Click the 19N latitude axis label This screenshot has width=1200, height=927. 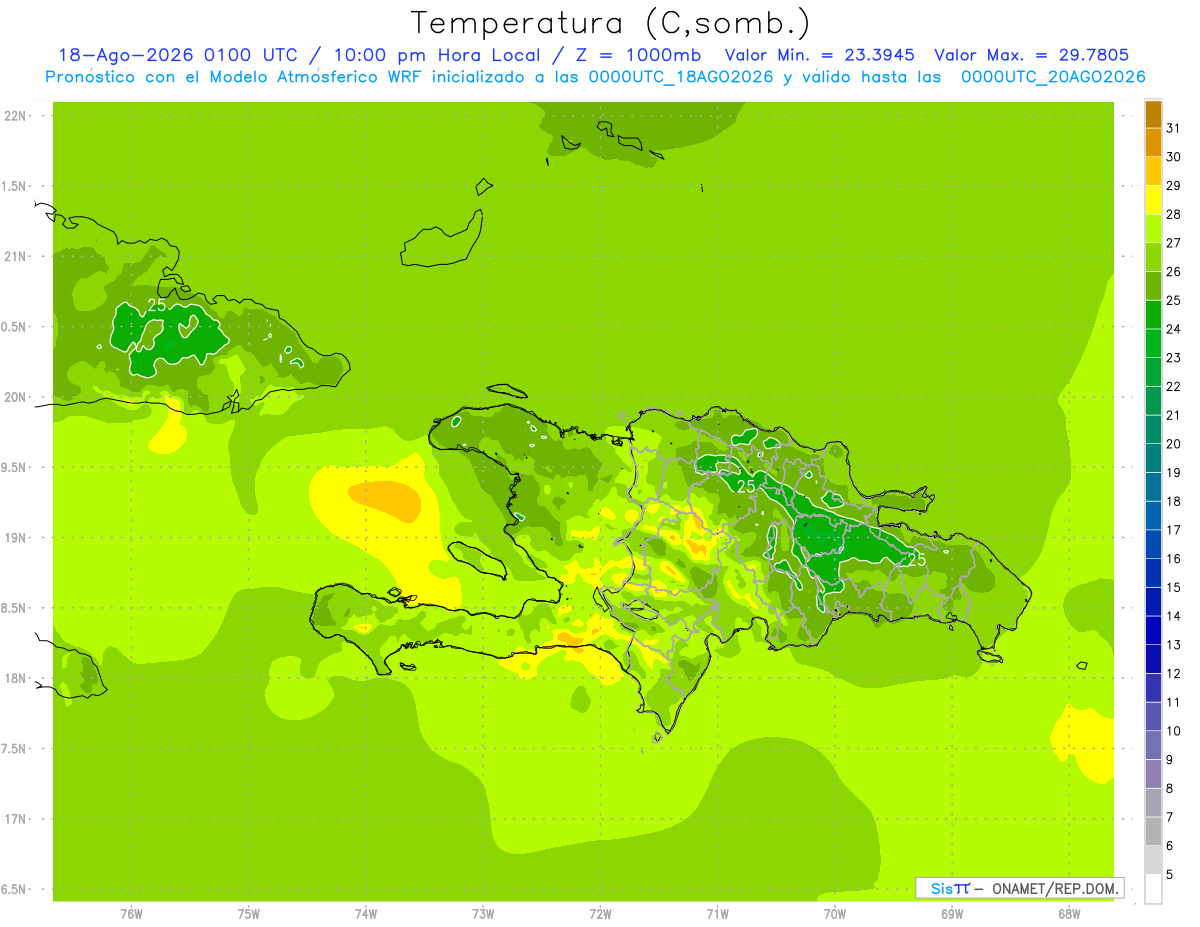coord(17,538)
